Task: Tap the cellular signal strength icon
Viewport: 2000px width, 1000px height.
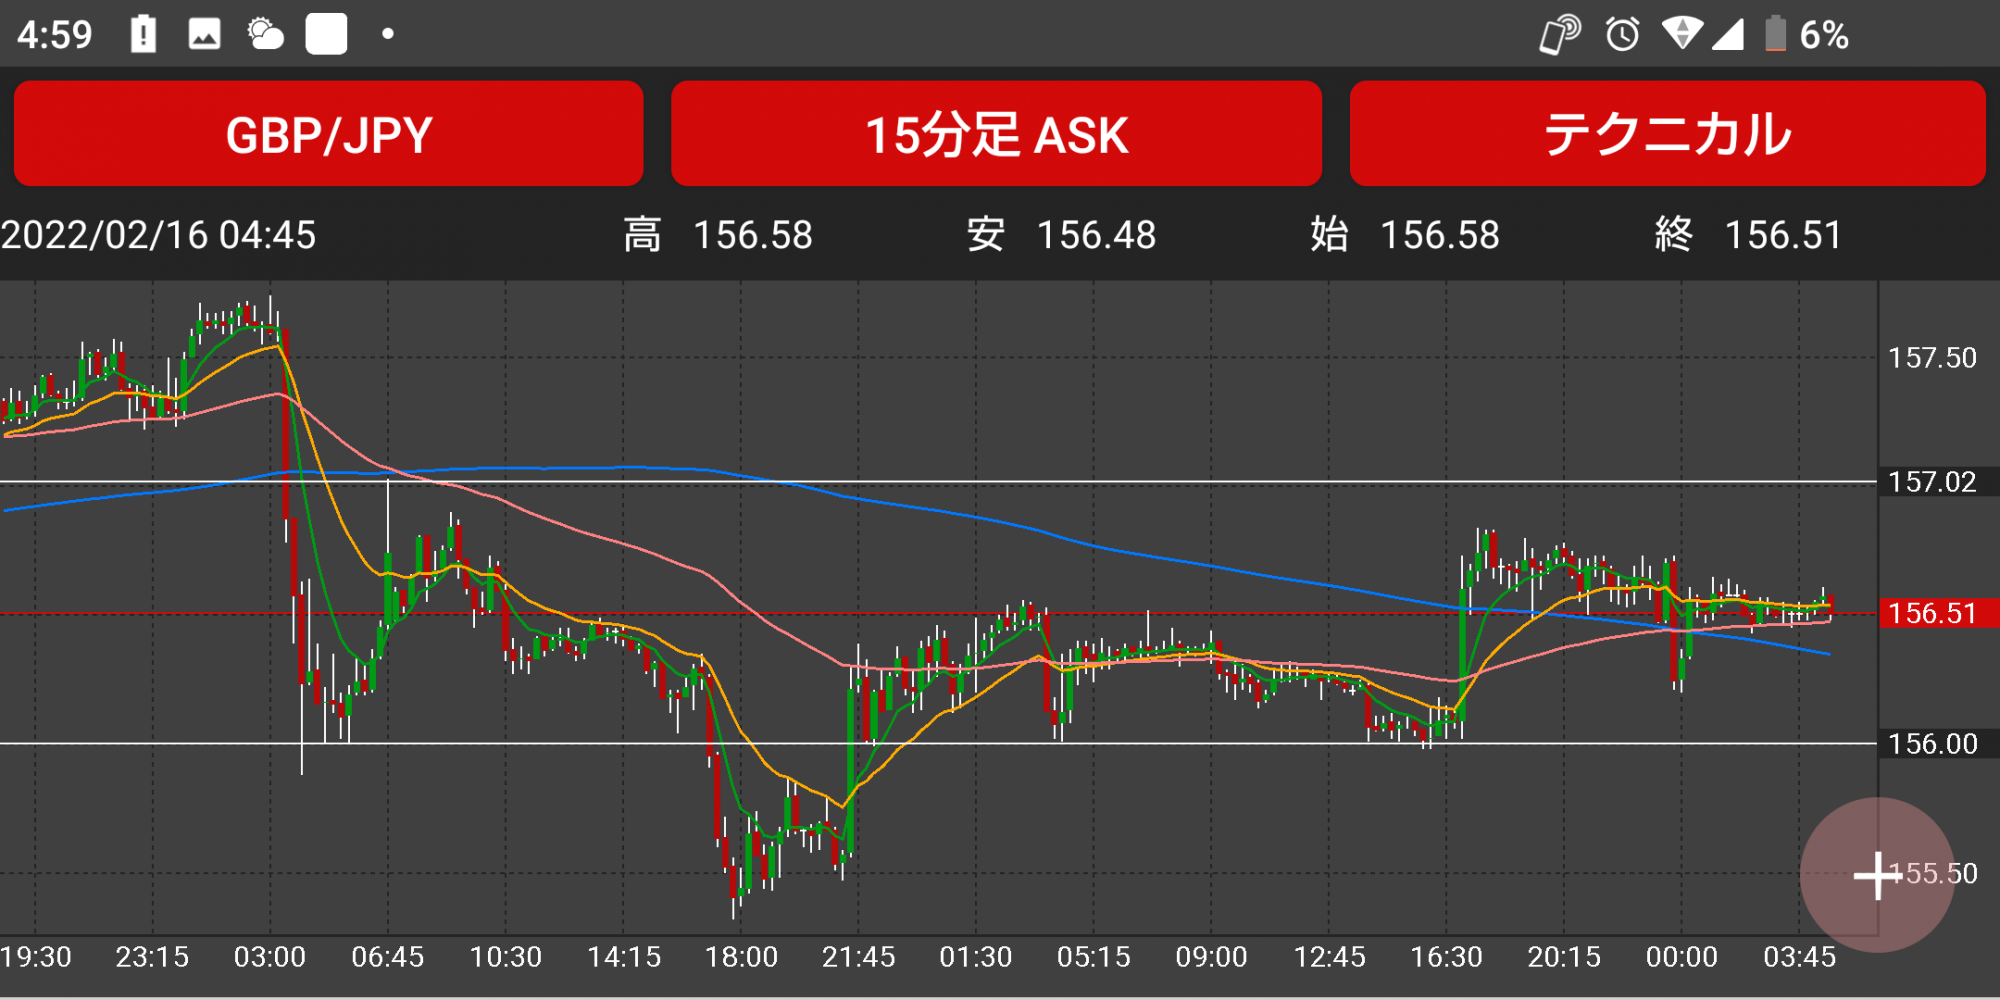Action: click(1728, 34)
